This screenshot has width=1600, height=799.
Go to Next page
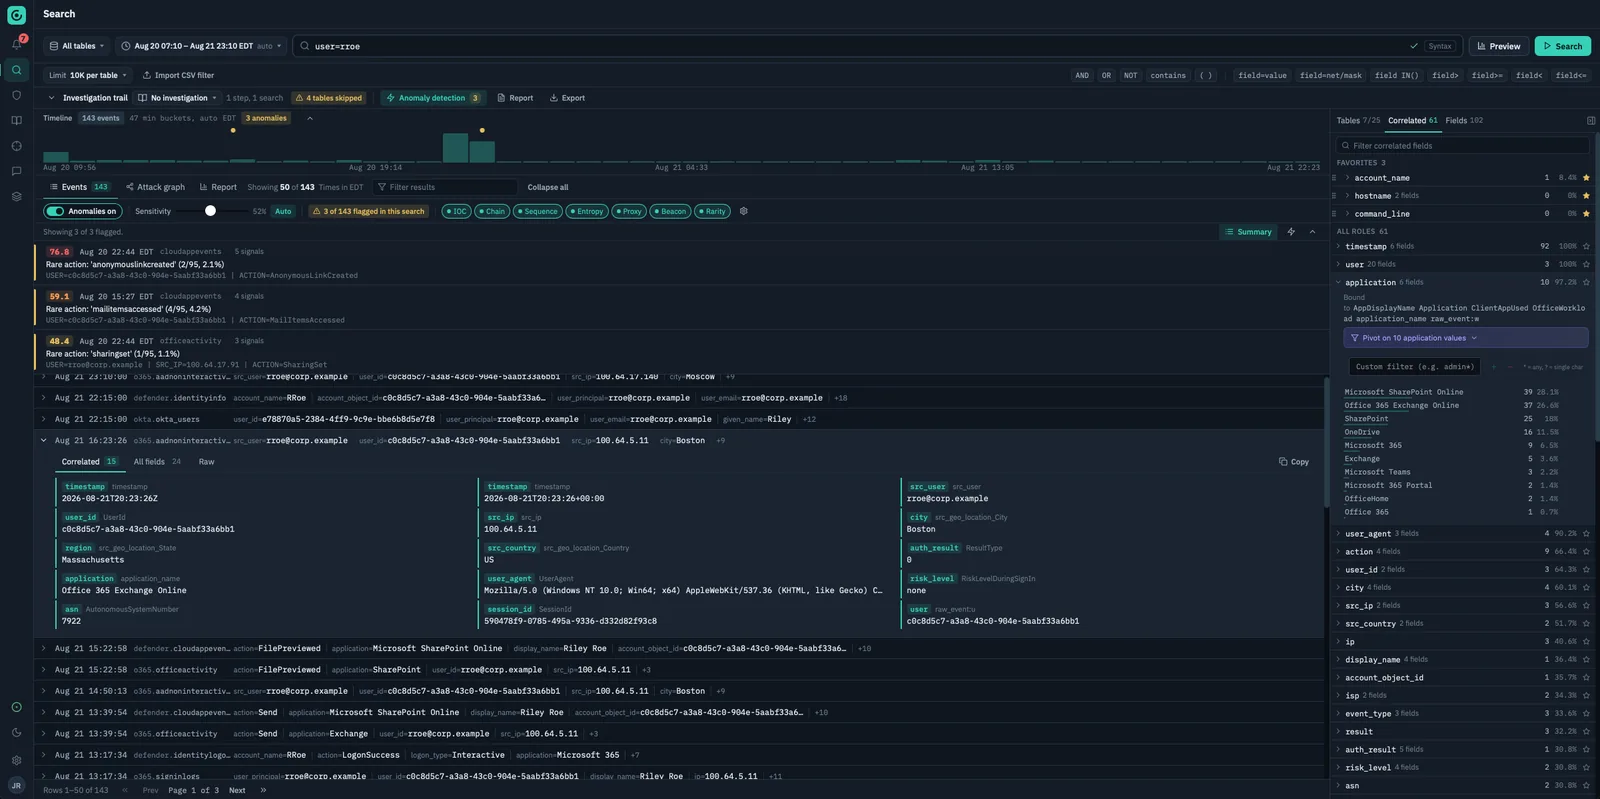(237, 790)
